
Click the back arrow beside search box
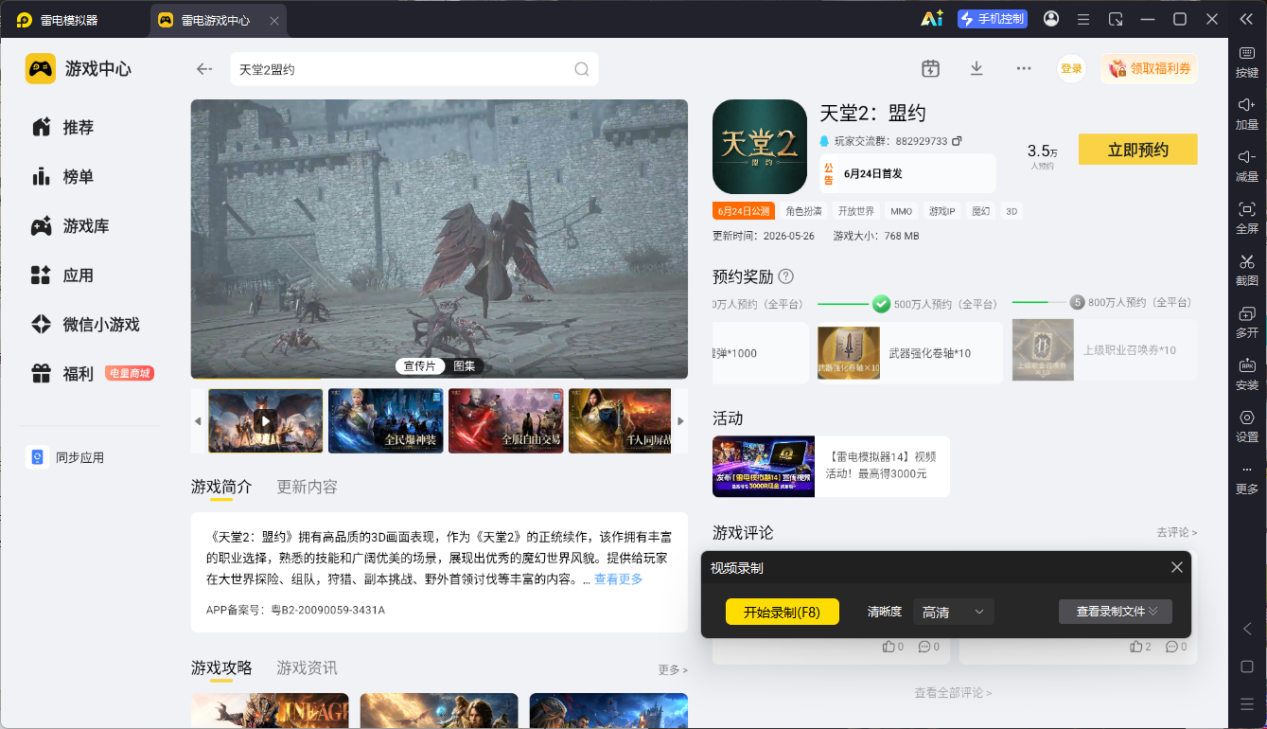click(x=205, y=69)
